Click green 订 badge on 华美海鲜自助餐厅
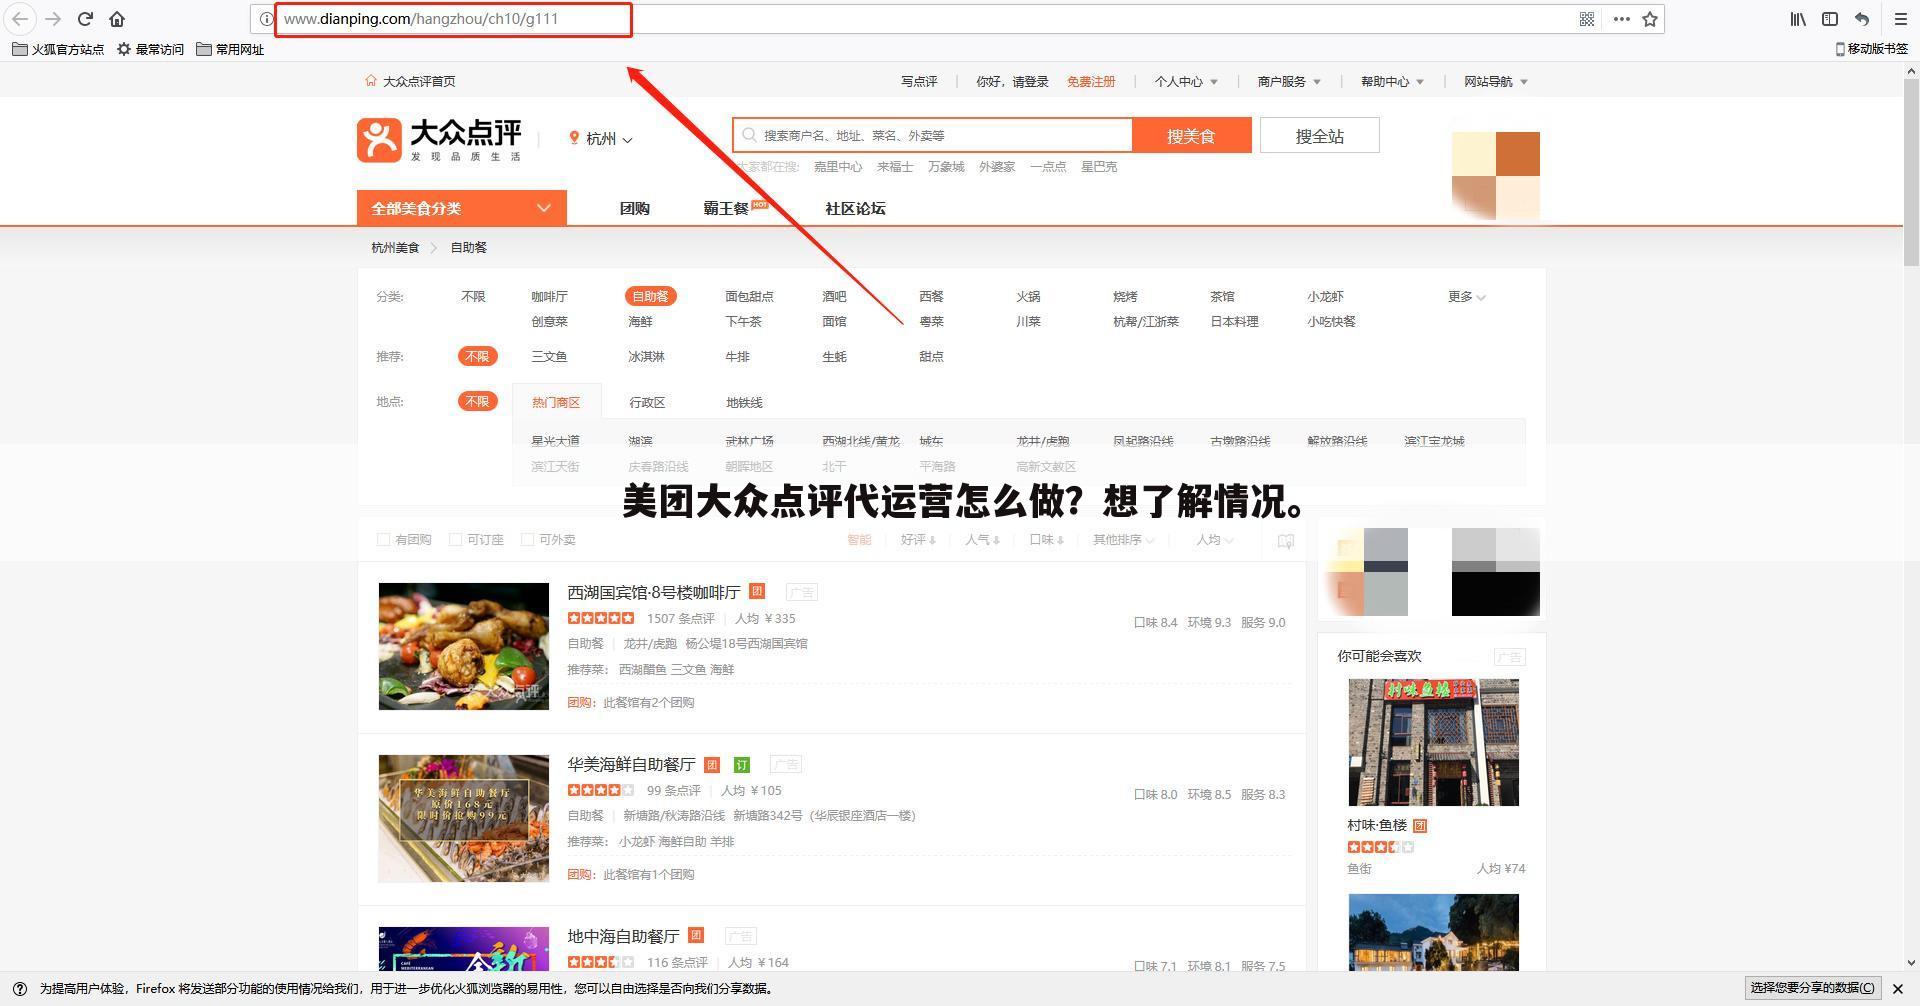 tap(742, 765)
